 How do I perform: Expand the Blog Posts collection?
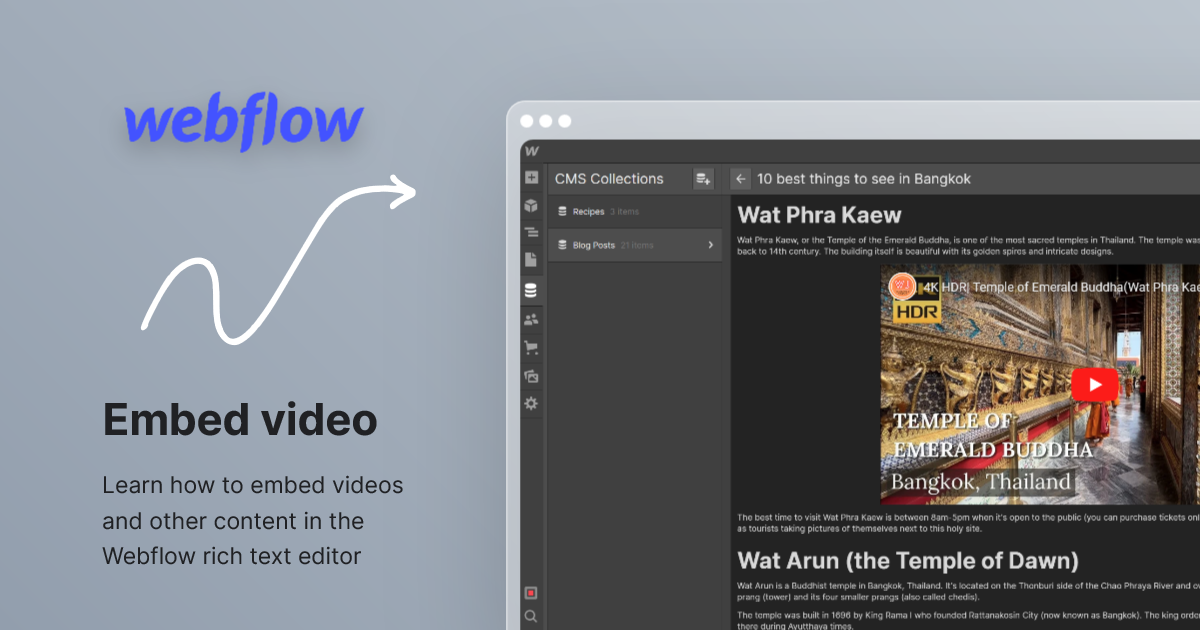tap(711, 245)
